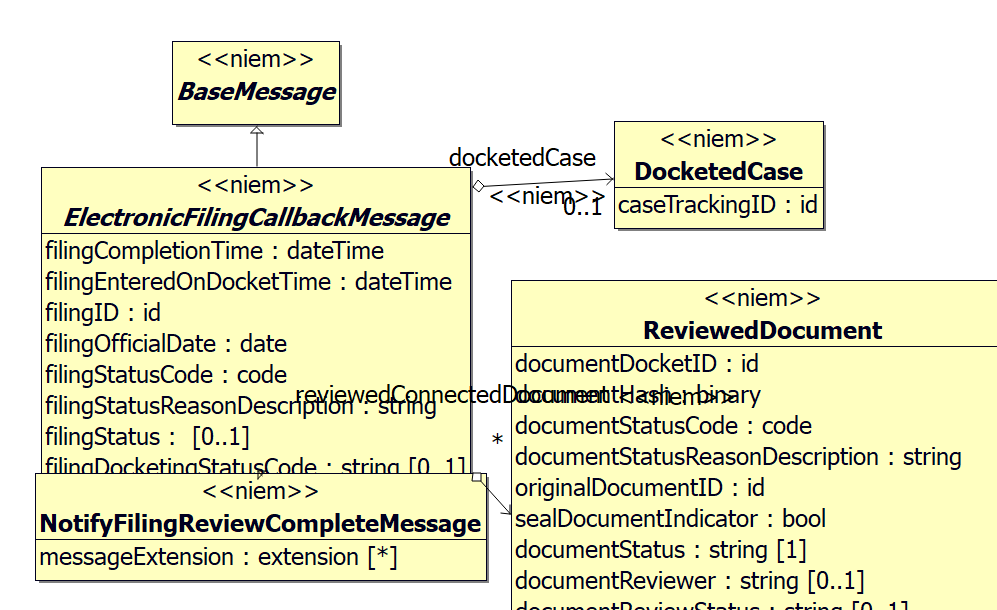Image resolution: width=997 pixels, height=610 pixels.
Task: Click the documentDocketID : id attribute
Action: click(x=636, y=363)
